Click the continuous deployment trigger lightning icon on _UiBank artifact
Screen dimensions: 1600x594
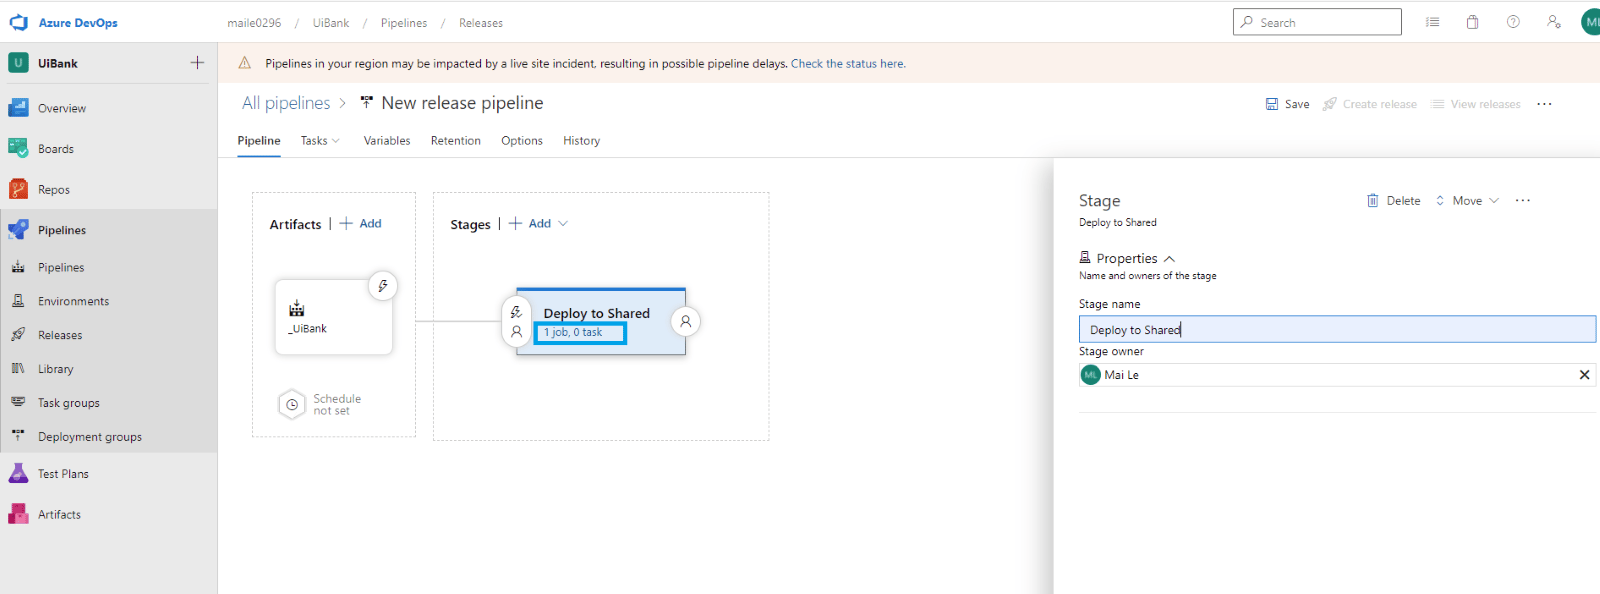click(x=383, y=286)
